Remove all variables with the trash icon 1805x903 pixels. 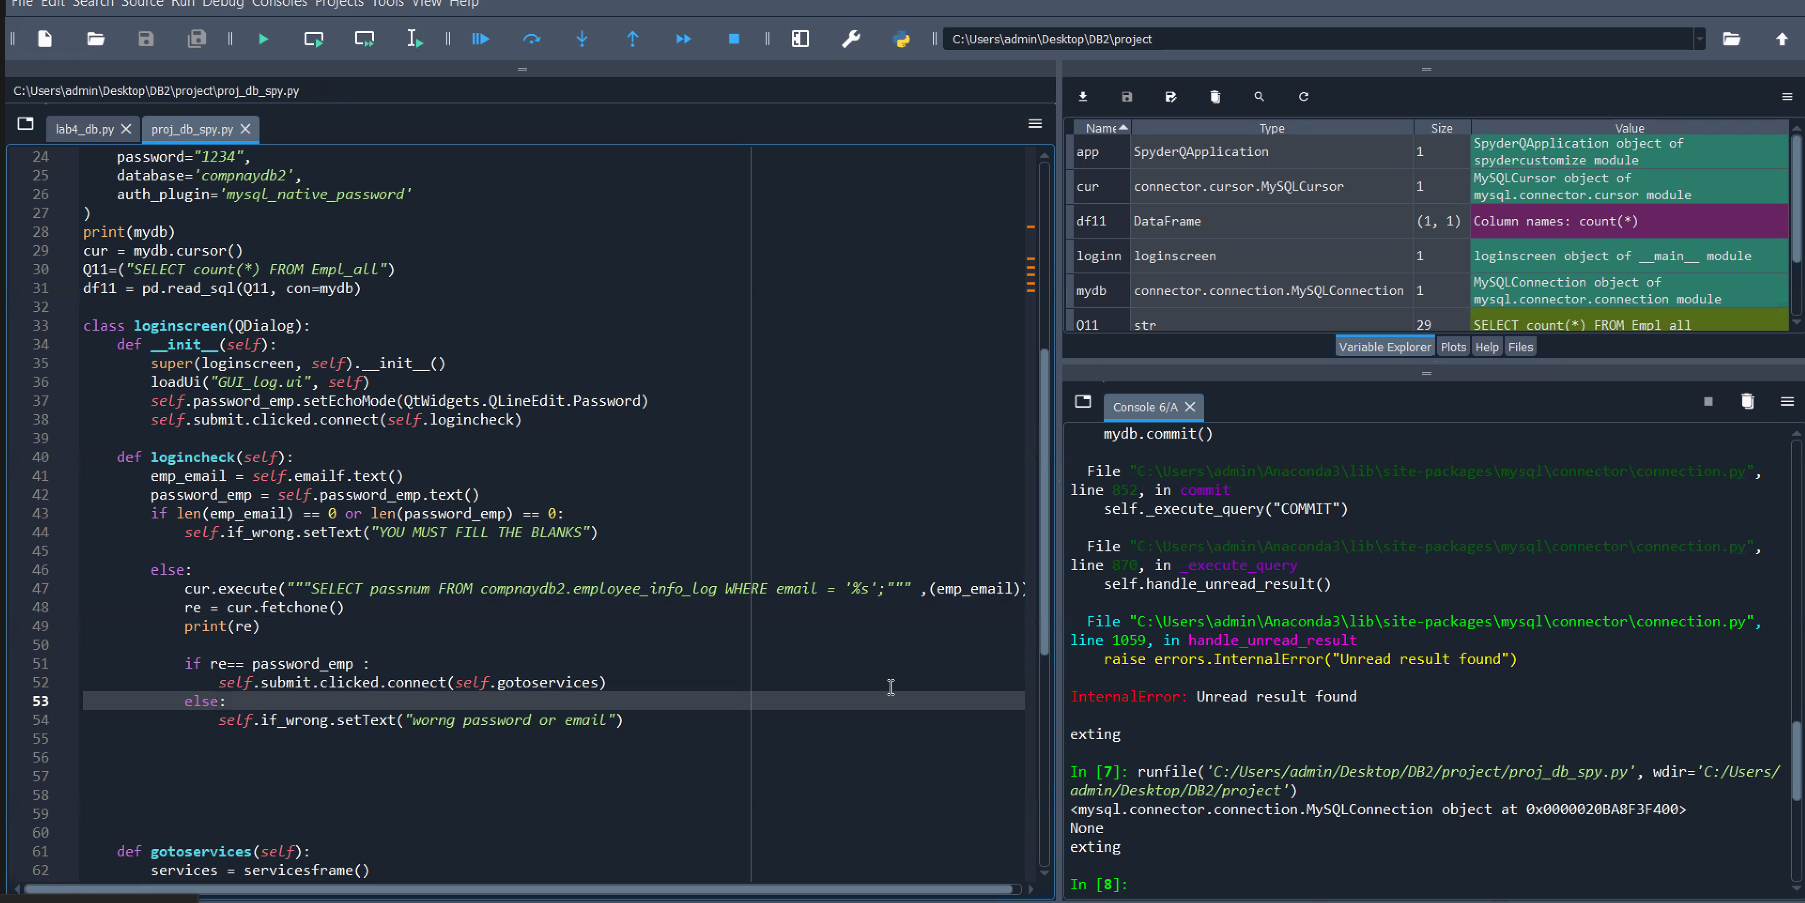[x=1215, y=97]
